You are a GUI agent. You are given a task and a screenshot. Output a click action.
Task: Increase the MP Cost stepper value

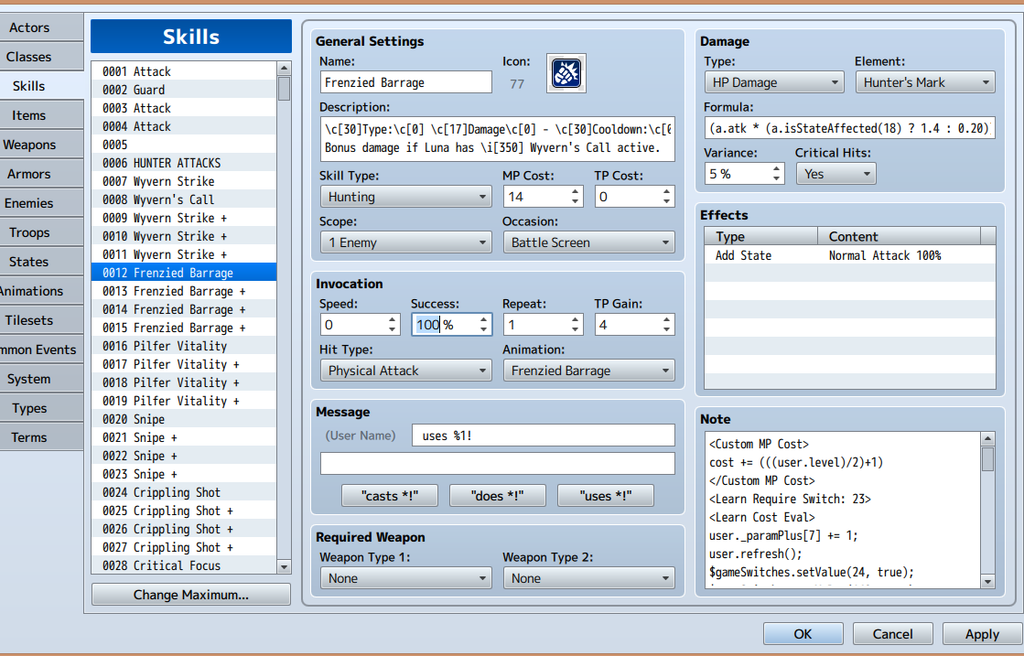point(576,191)
